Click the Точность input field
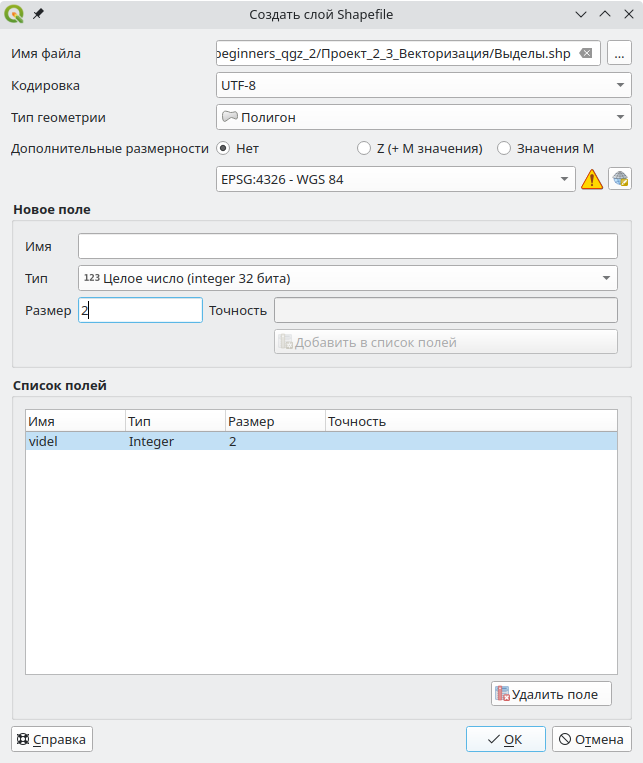The height and width of the screenshot is (763, 643). tap(446, 310)
